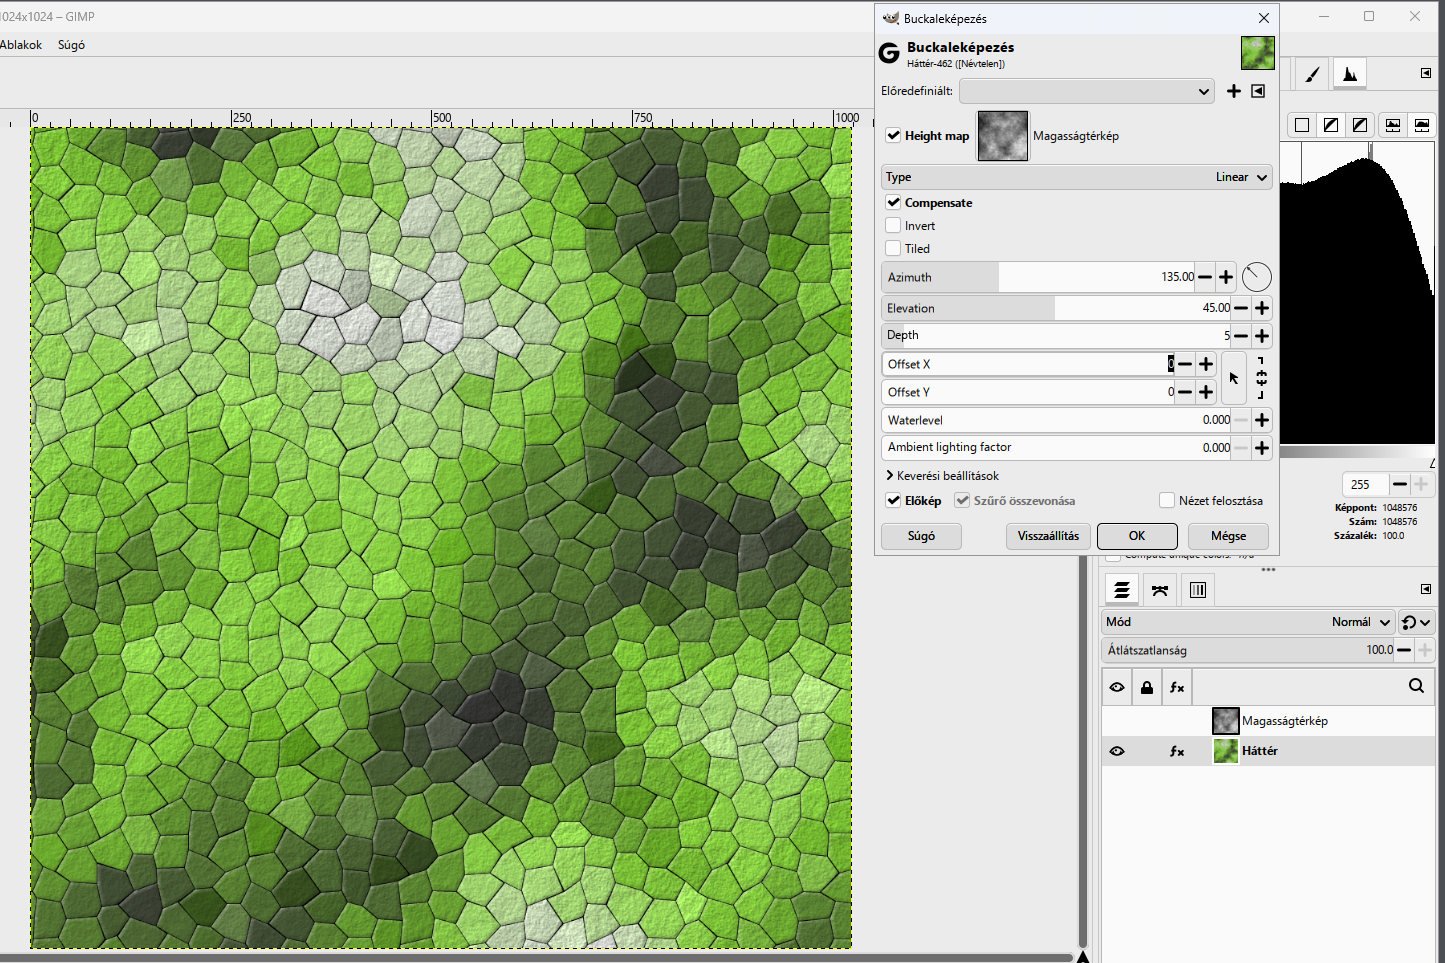Pick offset coordinates with the pointer icon
This screenshot has width=1445, height=963.
pos(1234,378)
